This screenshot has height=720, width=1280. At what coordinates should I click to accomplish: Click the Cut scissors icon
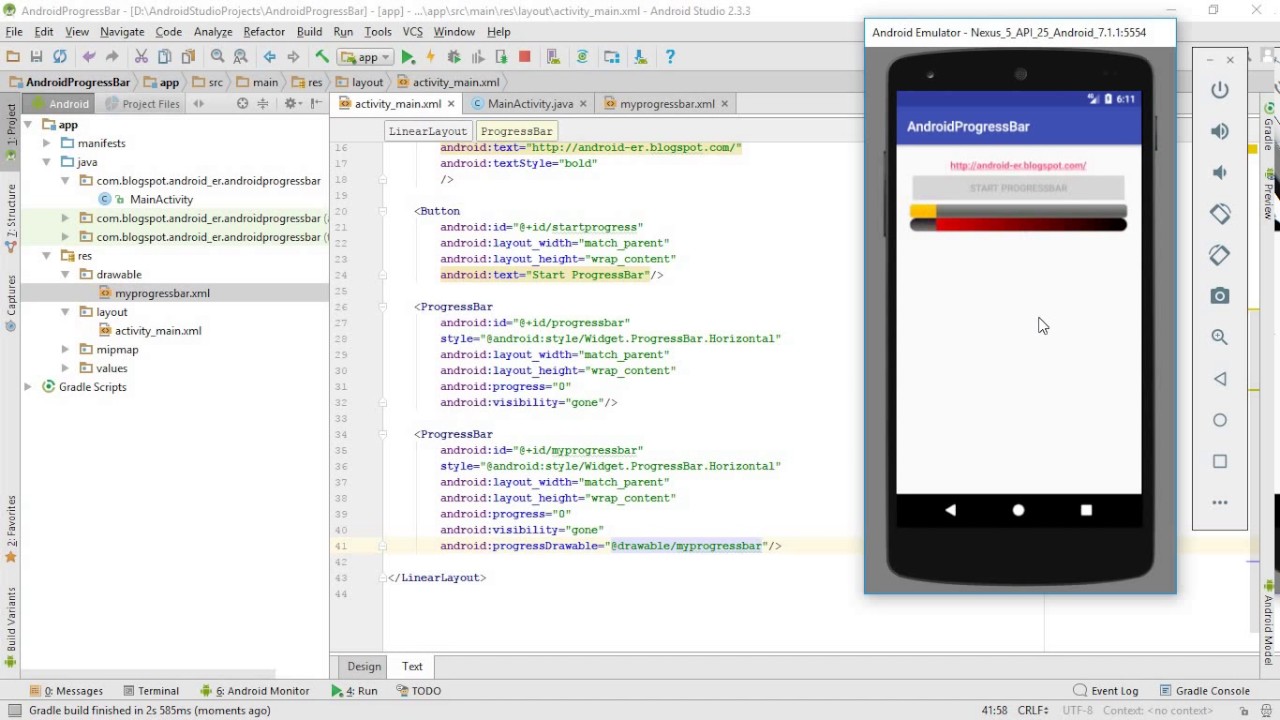[141, 57]
